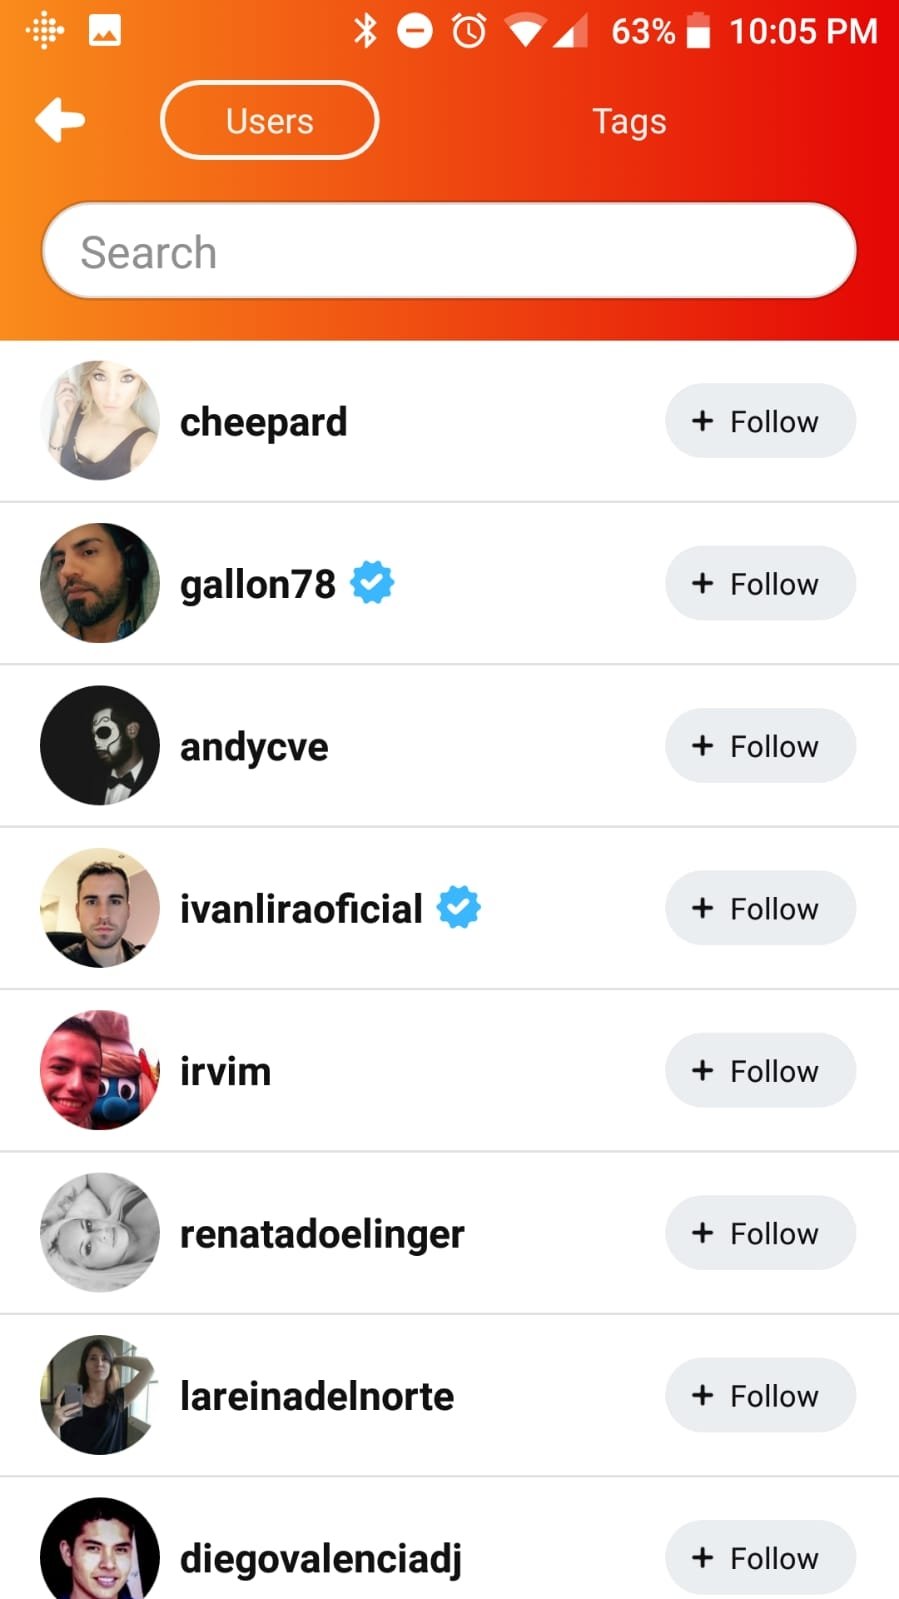
Task: Follow user gallon78
Action: [760, 583]
